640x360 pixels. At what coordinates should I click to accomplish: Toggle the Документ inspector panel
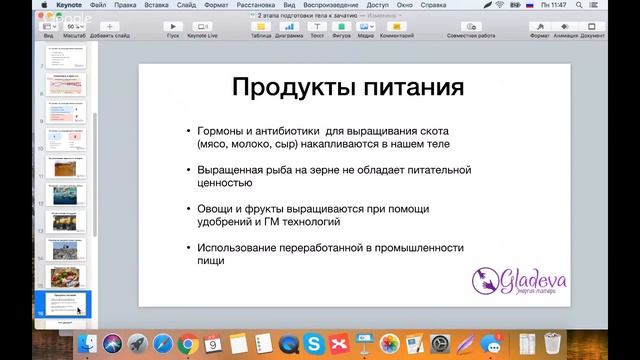tap(591, 27)
